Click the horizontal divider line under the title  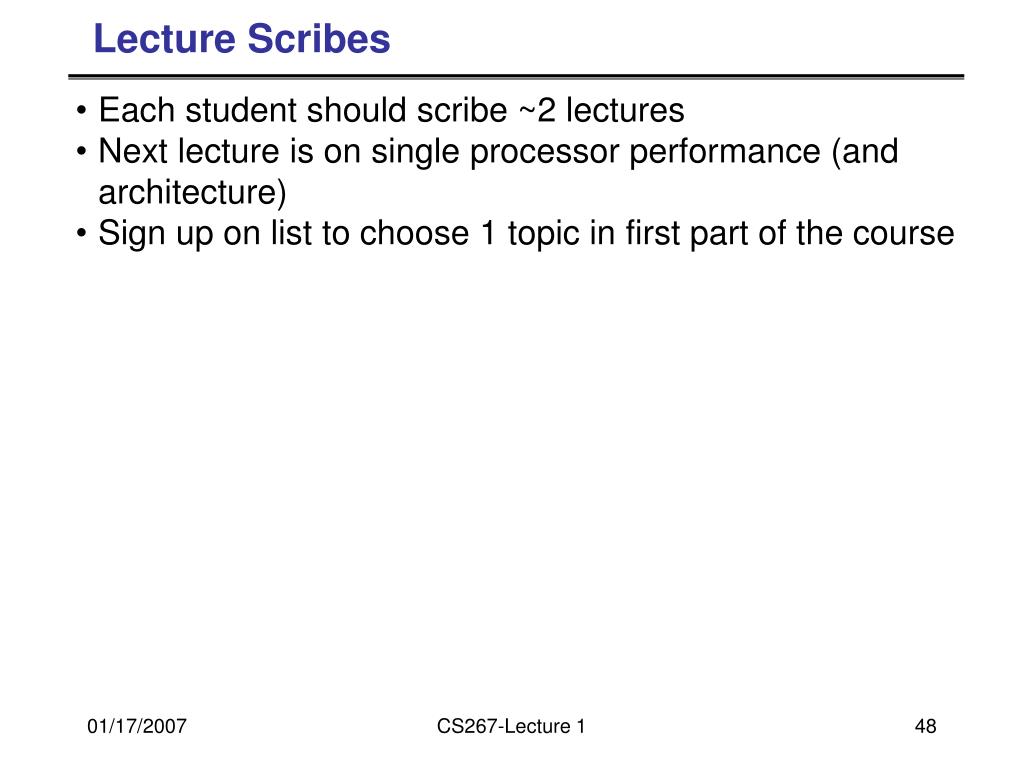click(515, 77)
